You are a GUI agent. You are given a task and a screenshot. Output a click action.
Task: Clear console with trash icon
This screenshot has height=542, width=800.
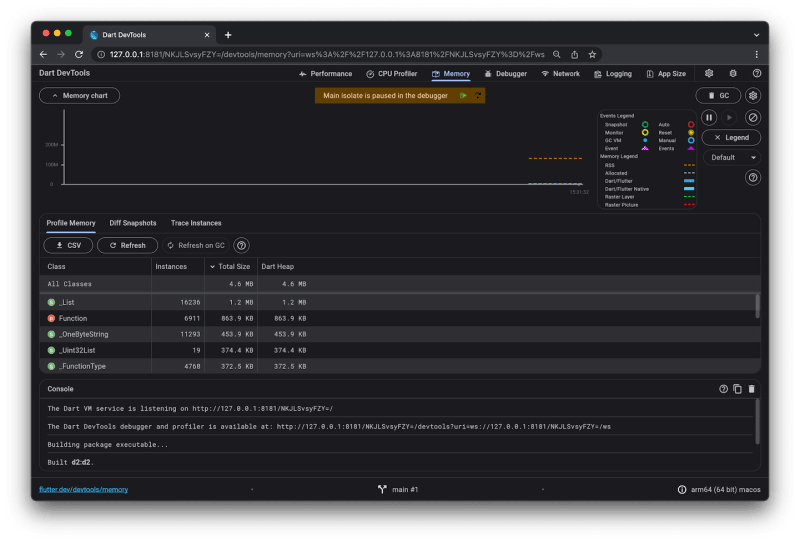(x=752, y=389)
